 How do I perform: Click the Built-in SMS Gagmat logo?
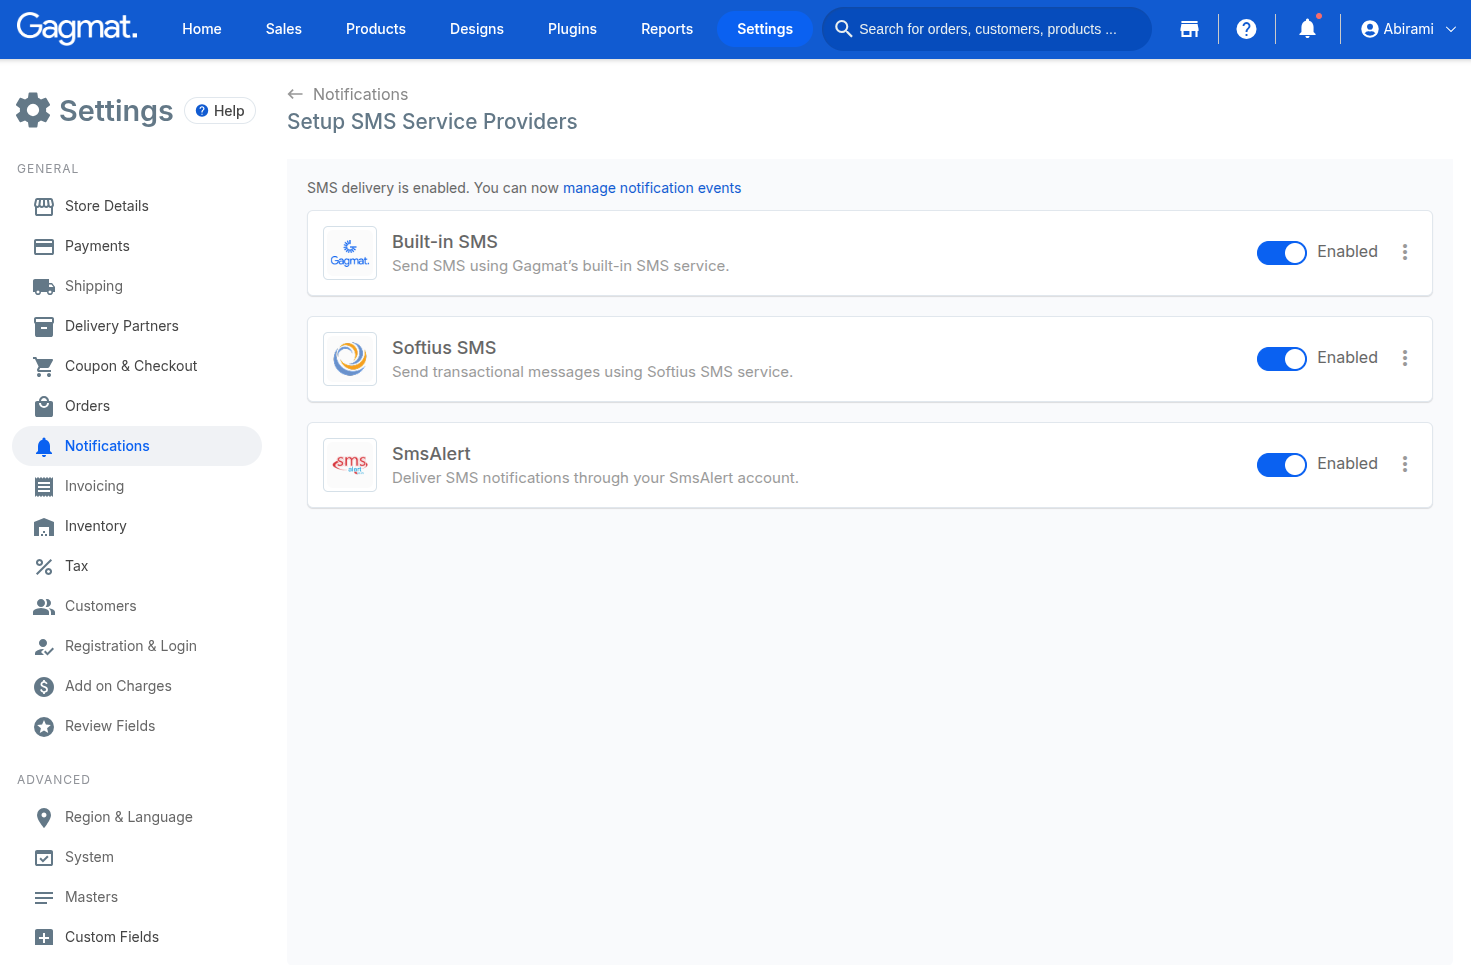(x=350, y=253)
